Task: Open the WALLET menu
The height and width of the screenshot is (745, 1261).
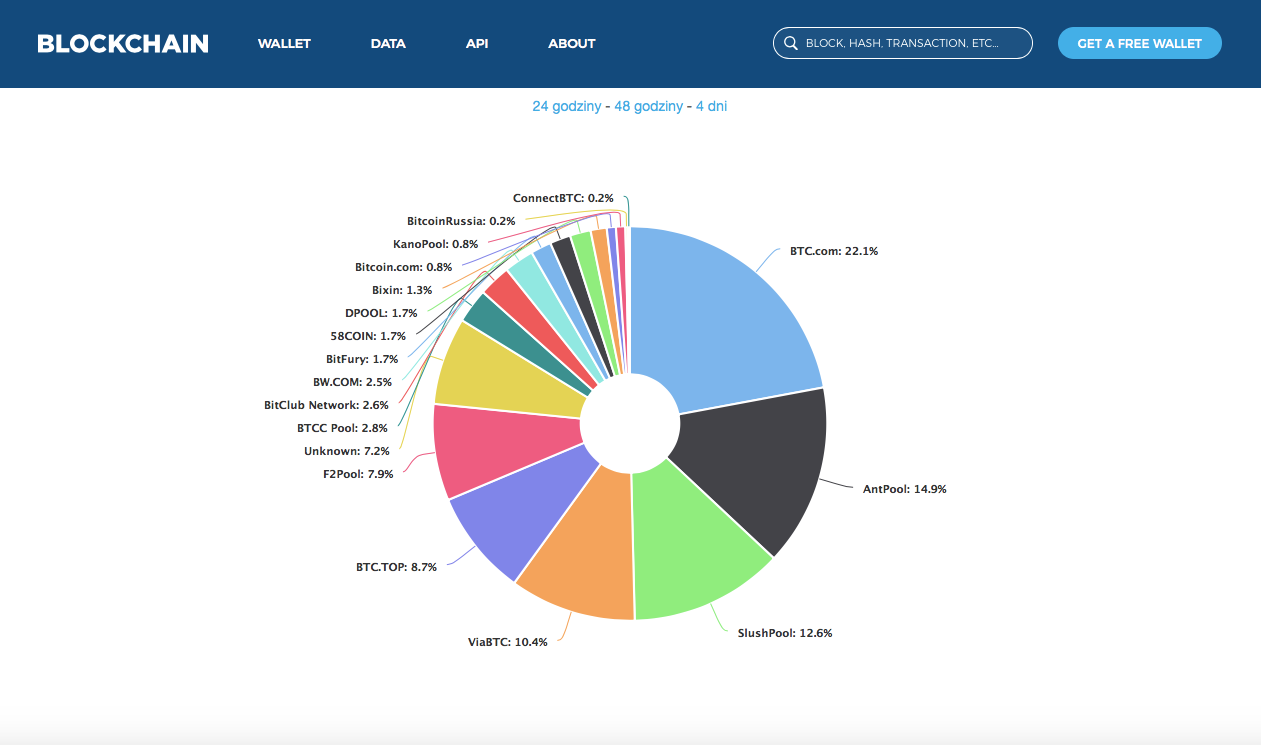Action: click(284, 44)
